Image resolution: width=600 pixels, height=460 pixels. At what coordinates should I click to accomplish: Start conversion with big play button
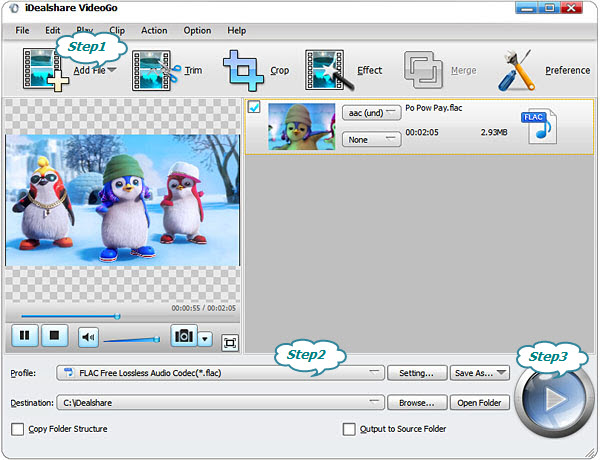click(x=553, y=399)
